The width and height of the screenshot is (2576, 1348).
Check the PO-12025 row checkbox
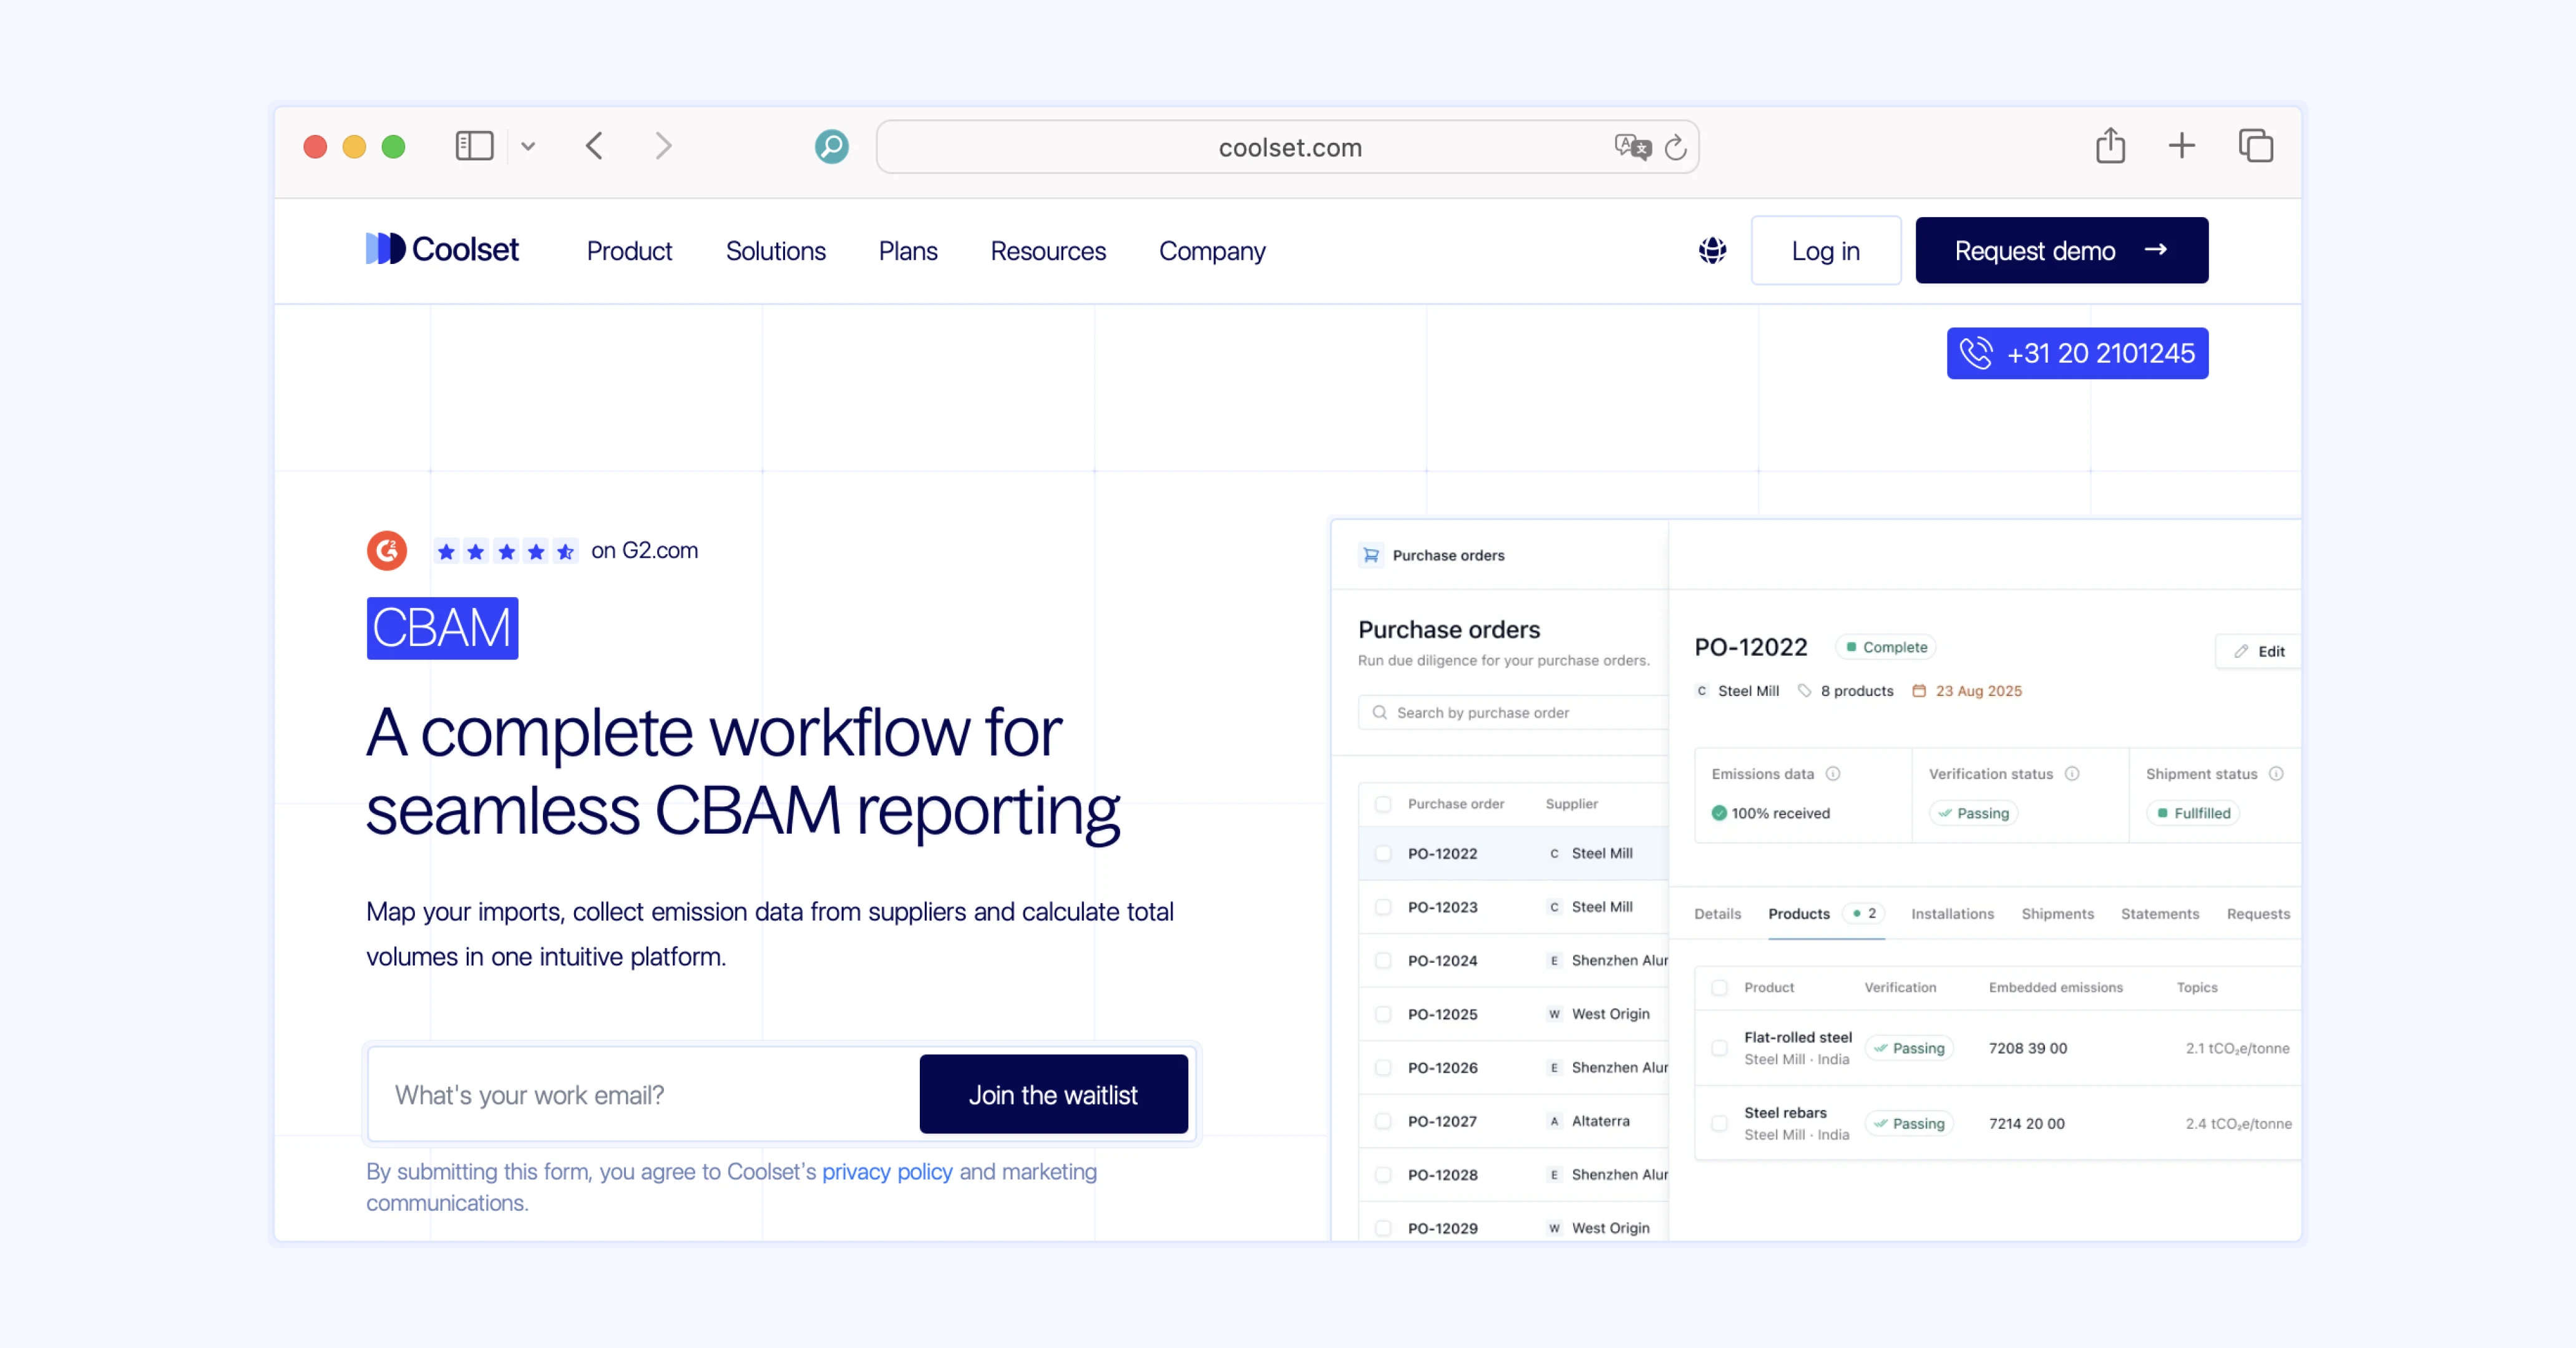tap(1383, 1014)
